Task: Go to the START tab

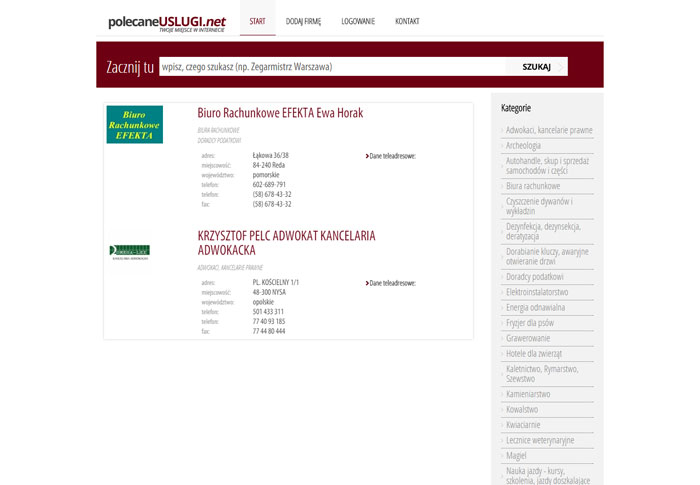Action: pos(258,21)
